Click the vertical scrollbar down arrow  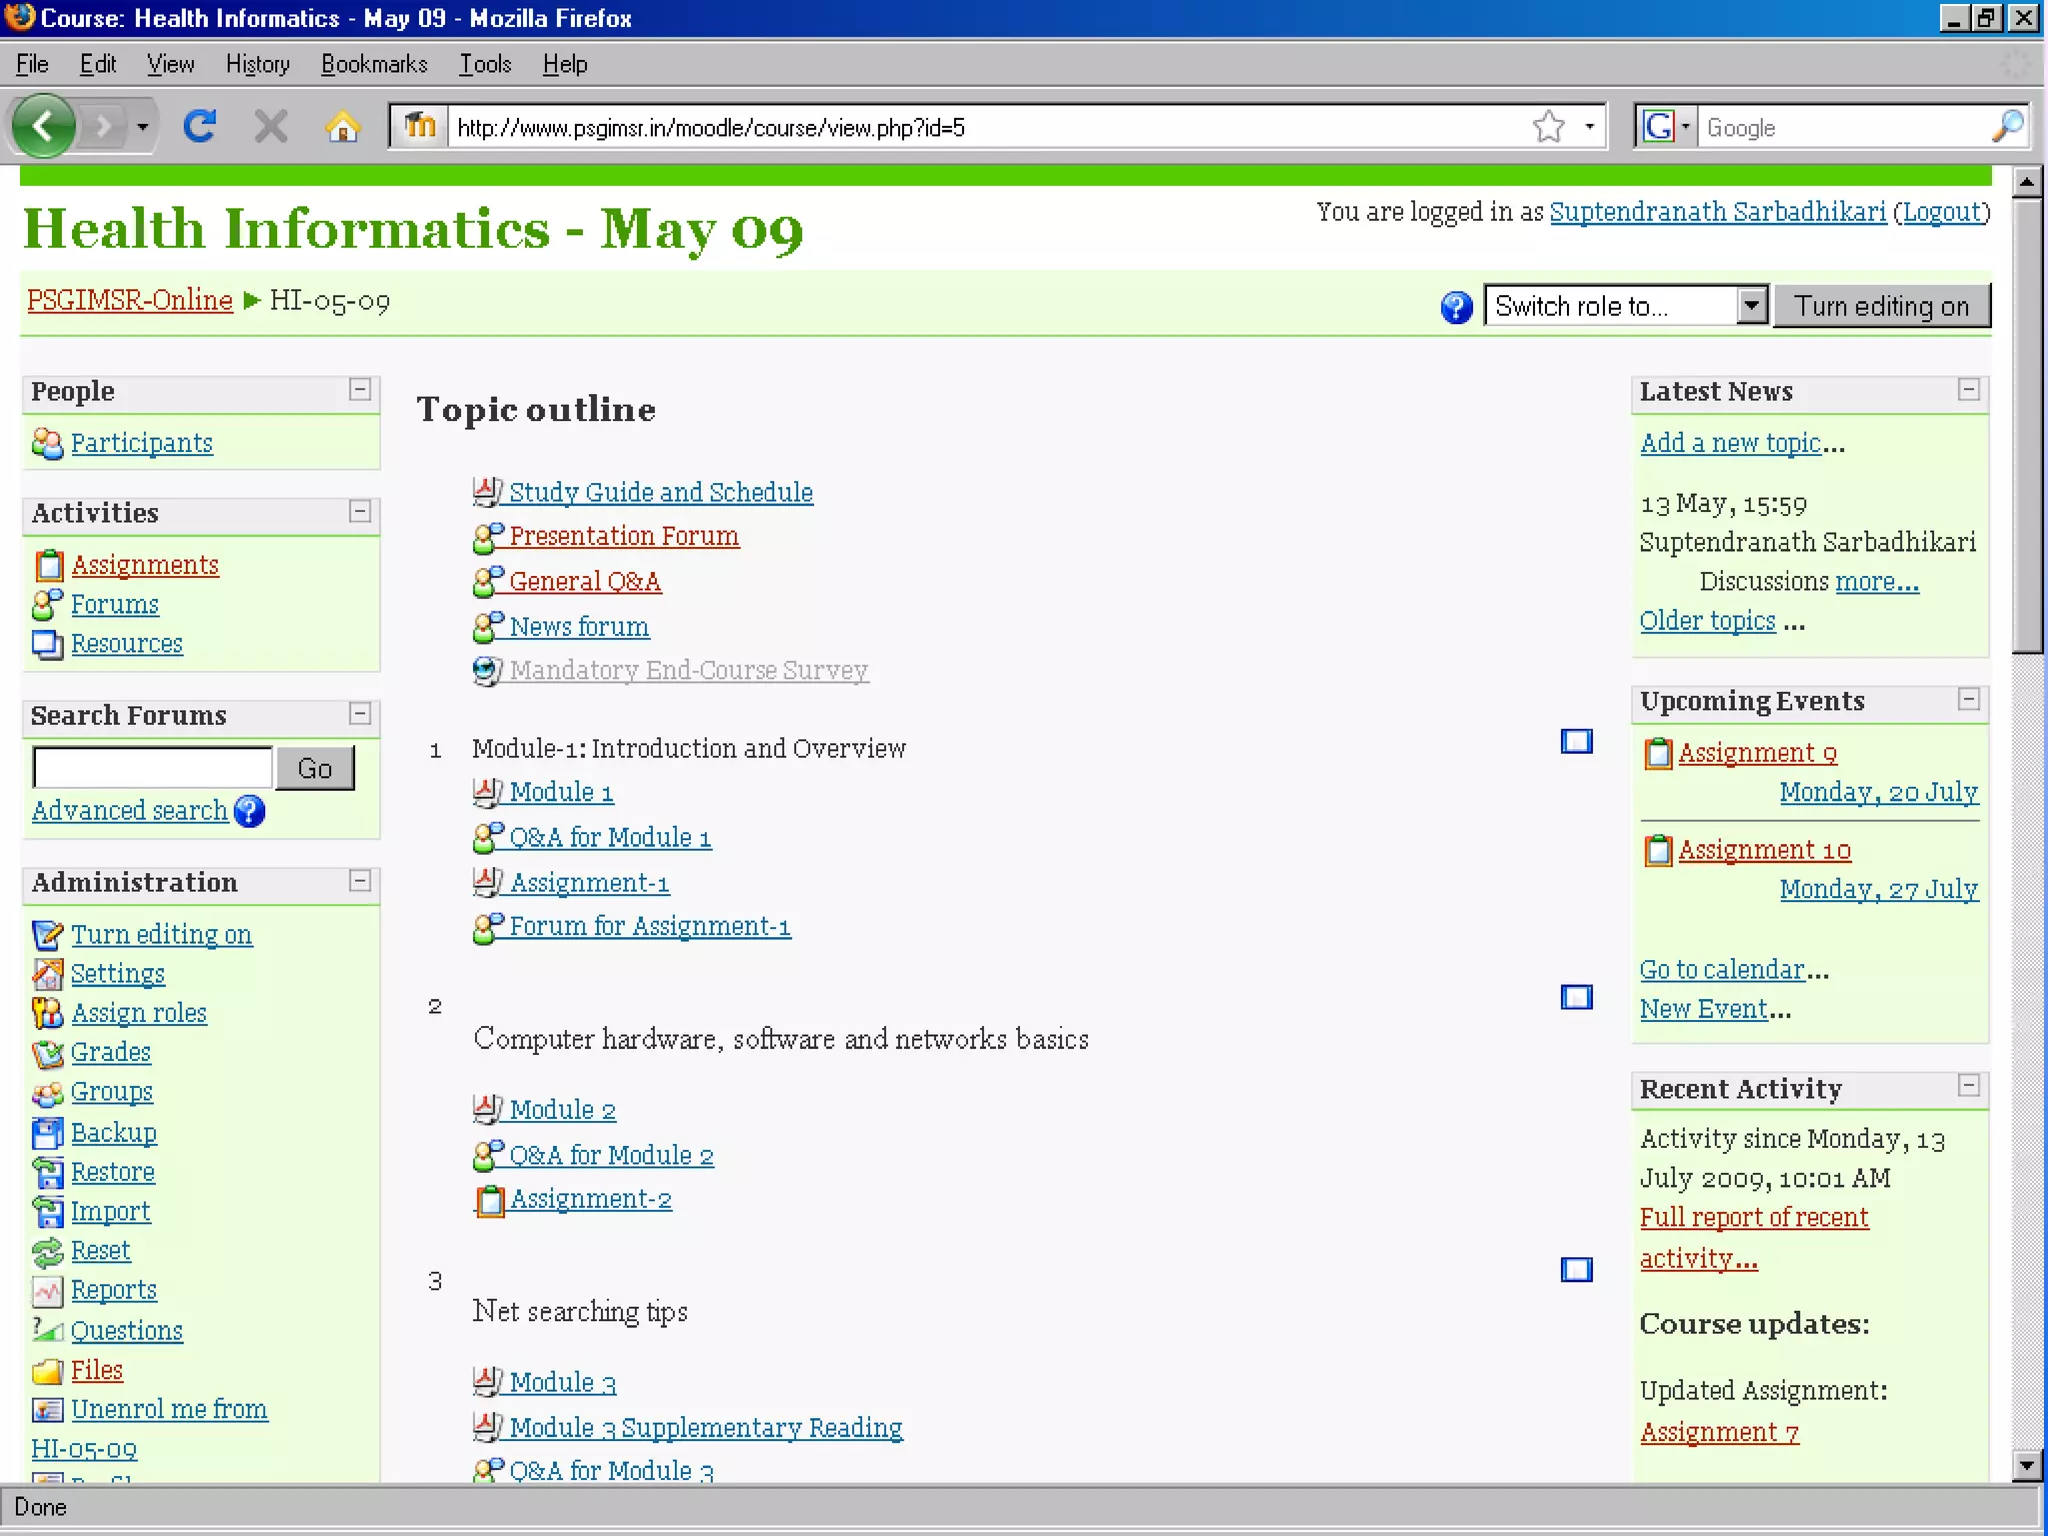click(2027, 1466)
